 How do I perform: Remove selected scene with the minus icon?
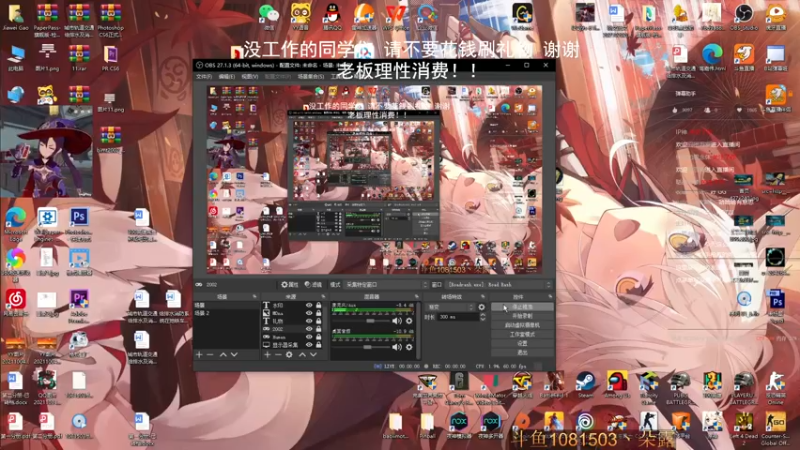pos(210,355)
